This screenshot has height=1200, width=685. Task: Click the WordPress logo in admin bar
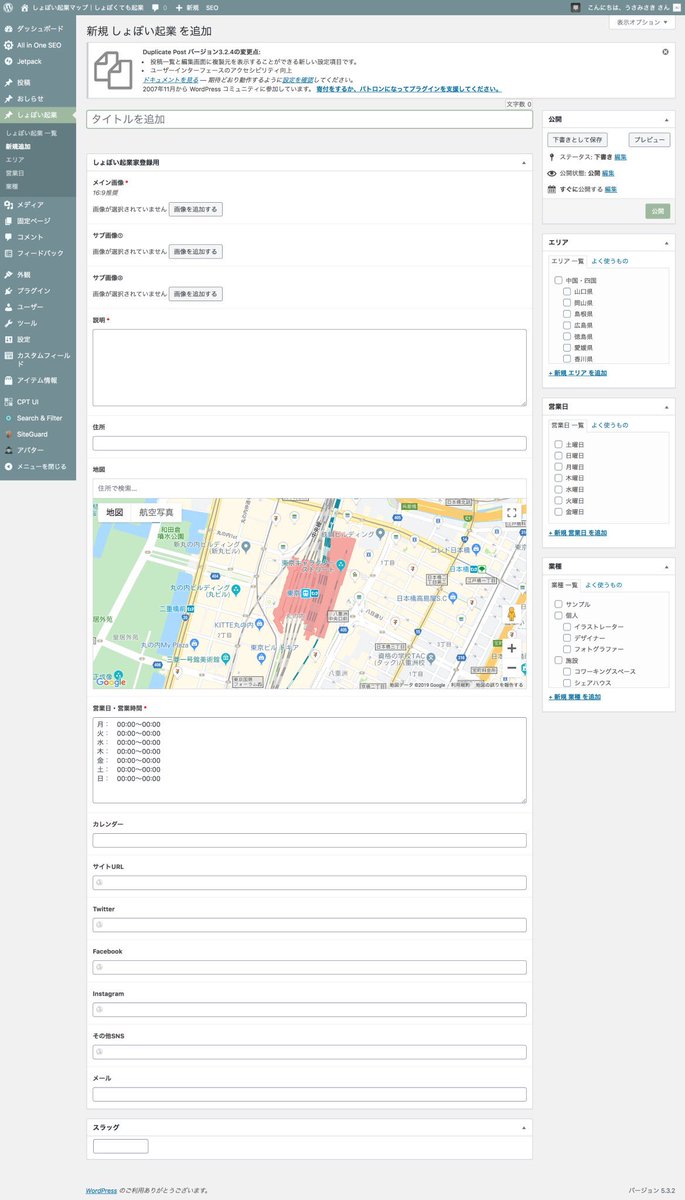[x=8, y=7]
